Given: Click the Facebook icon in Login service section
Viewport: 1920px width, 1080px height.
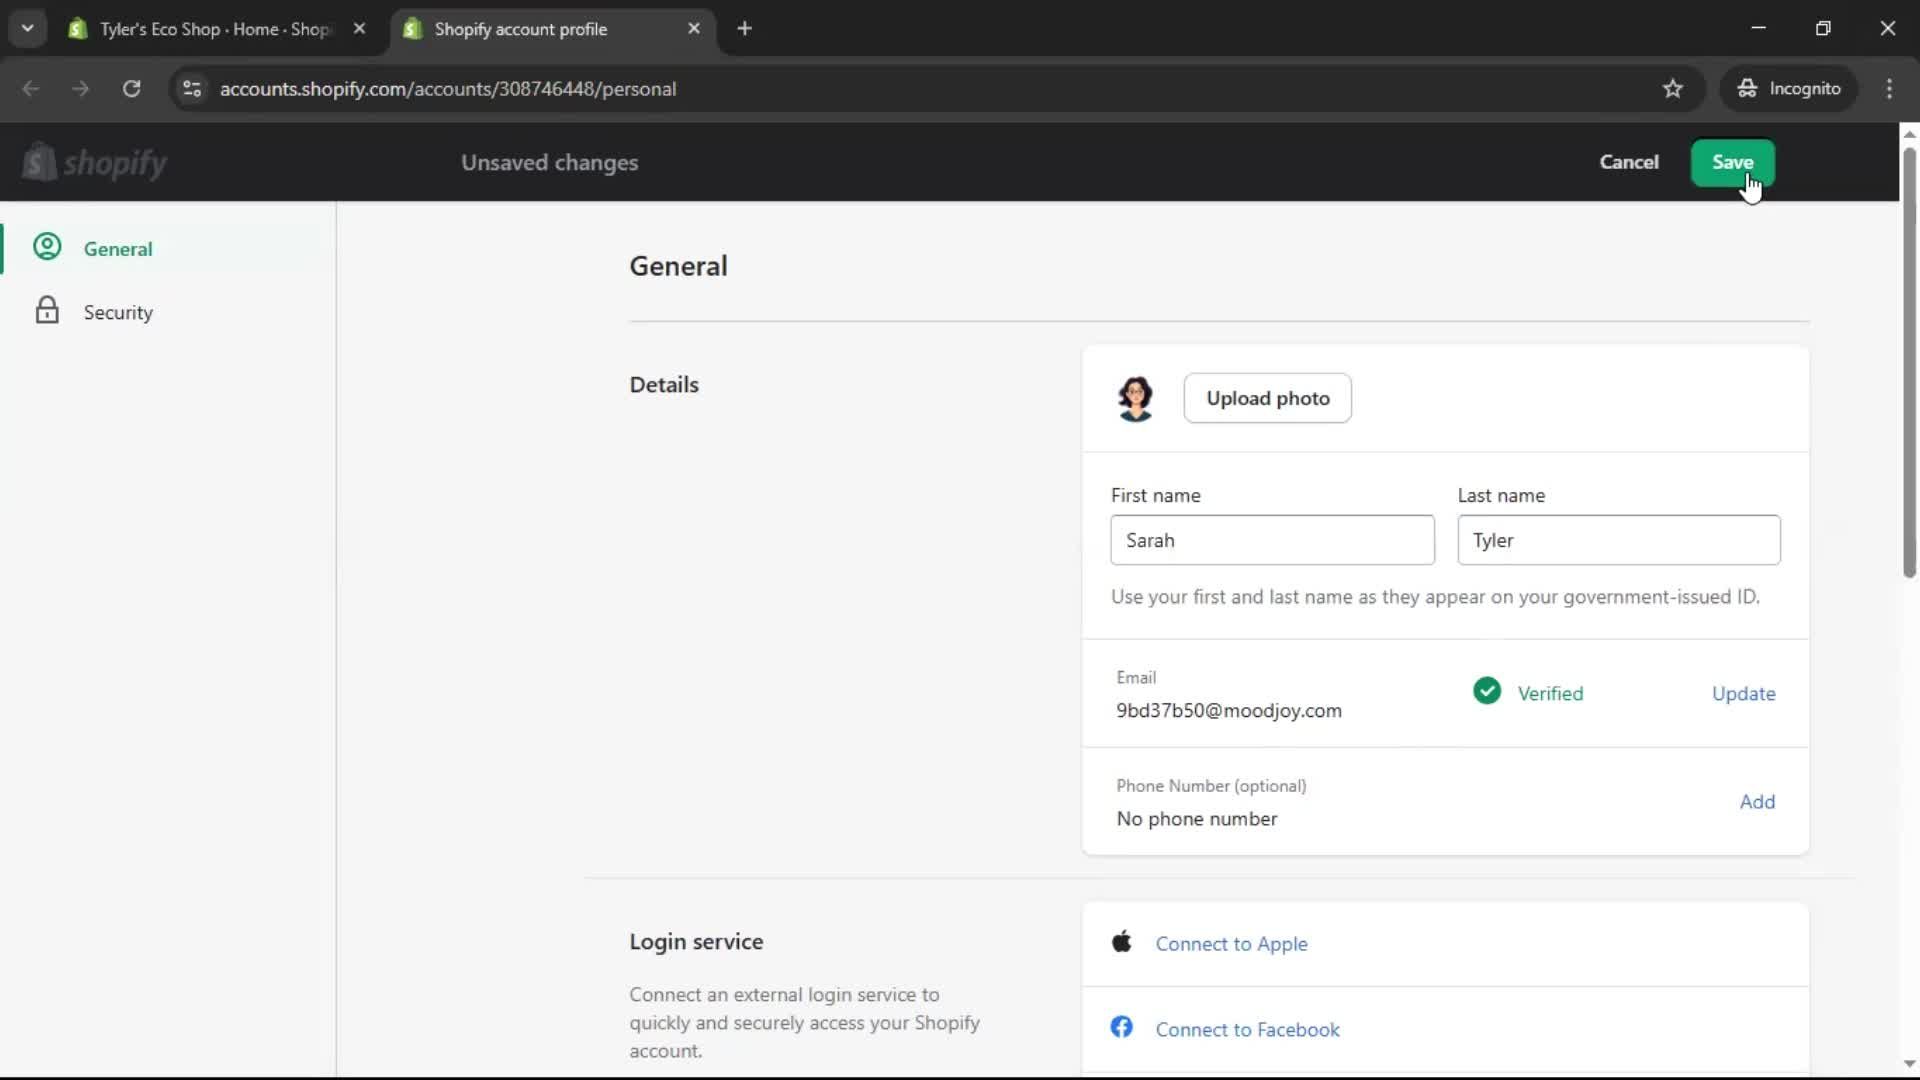Looking at the screenshot, I should (1121, 1026).
